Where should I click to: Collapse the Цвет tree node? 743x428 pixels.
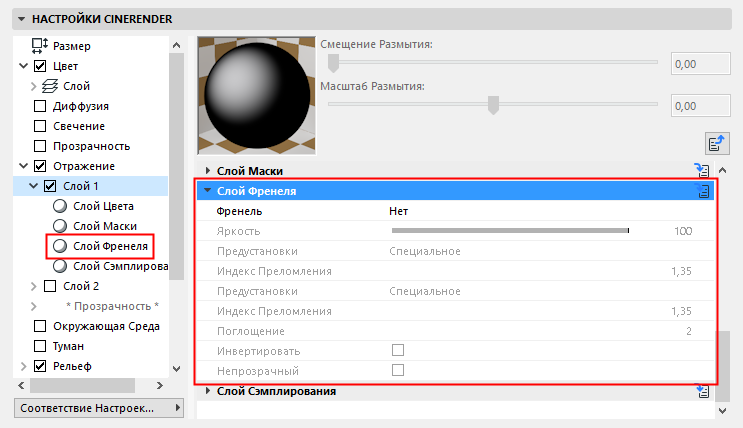(x=23, y=66)
